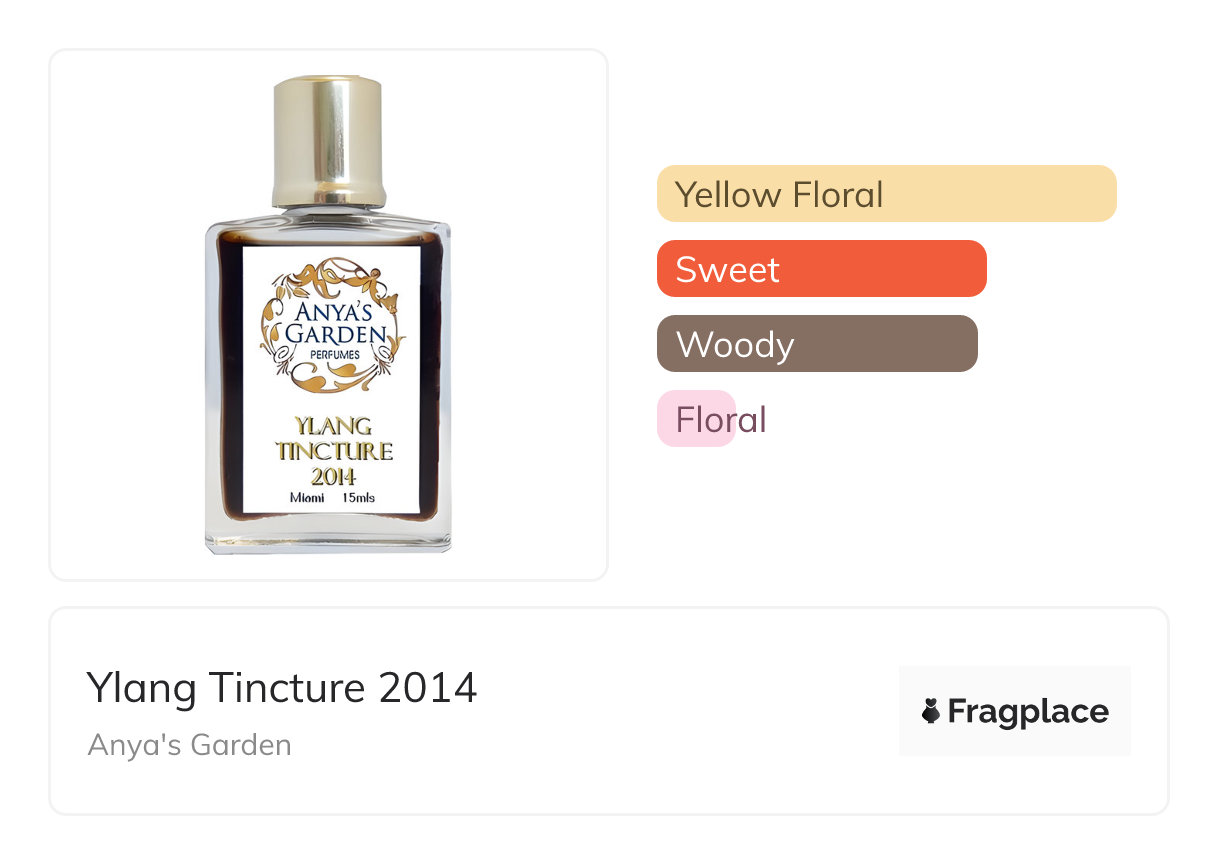
Task: Click gold YLANG word on bottle label
Action: (333, 427)
